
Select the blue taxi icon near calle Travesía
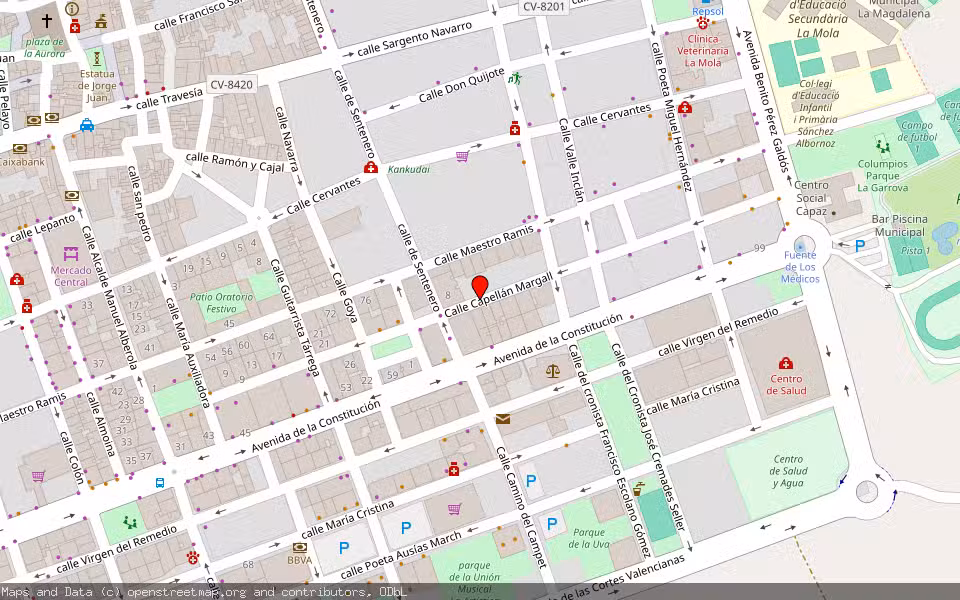87,125
